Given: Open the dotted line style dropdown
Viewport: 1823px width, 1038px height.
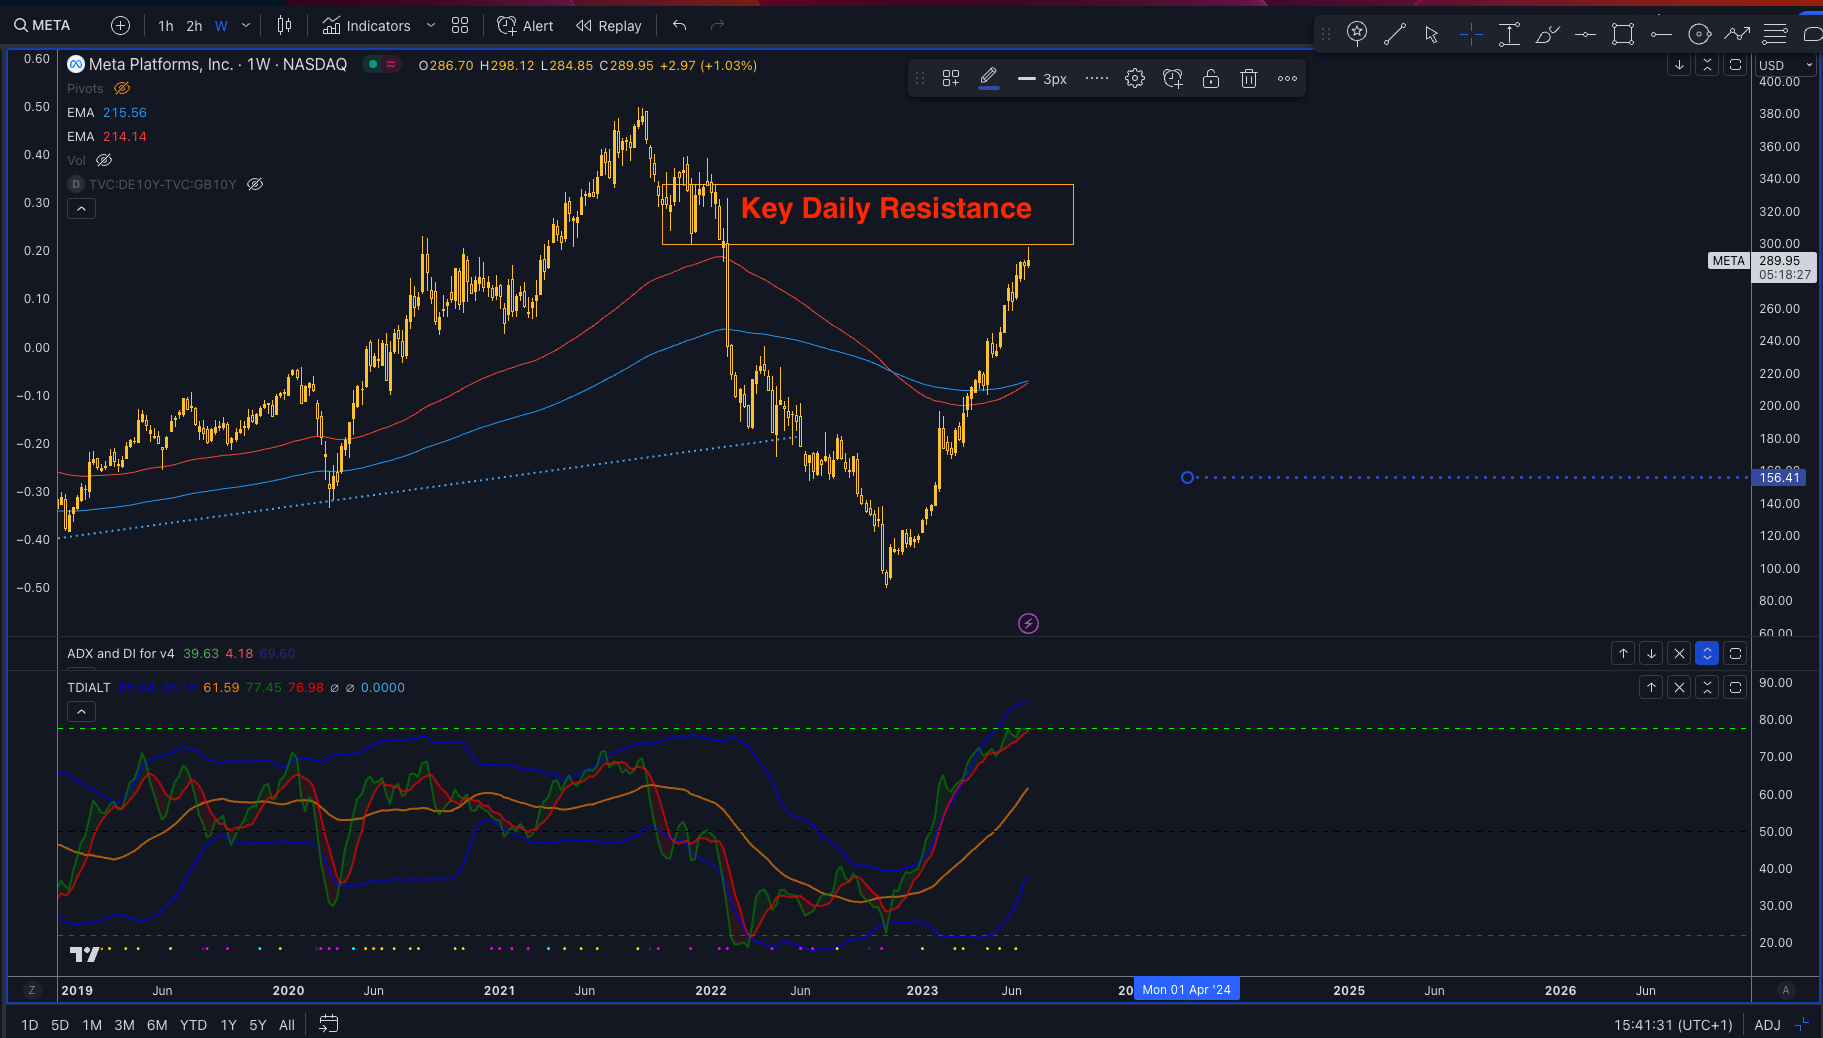Looking at the screenshot, I should pyautogui.click(x=1097, y=78).
